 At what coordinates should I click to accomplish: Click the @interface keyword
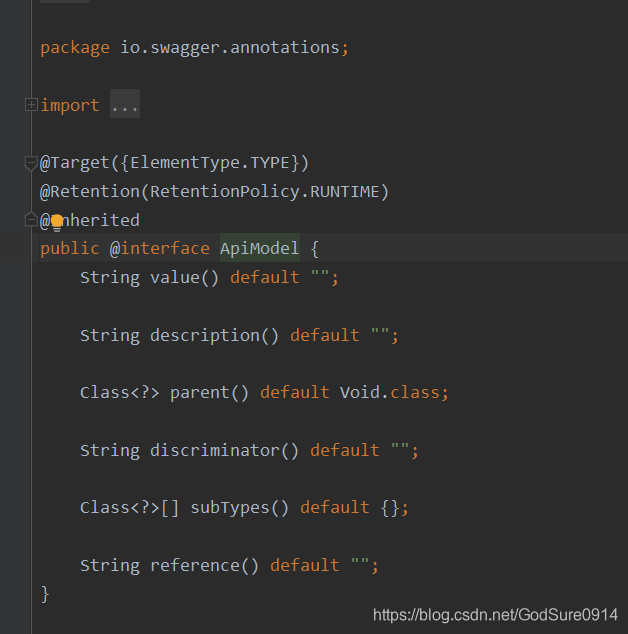pyautogui.click(x=160, y=248)
